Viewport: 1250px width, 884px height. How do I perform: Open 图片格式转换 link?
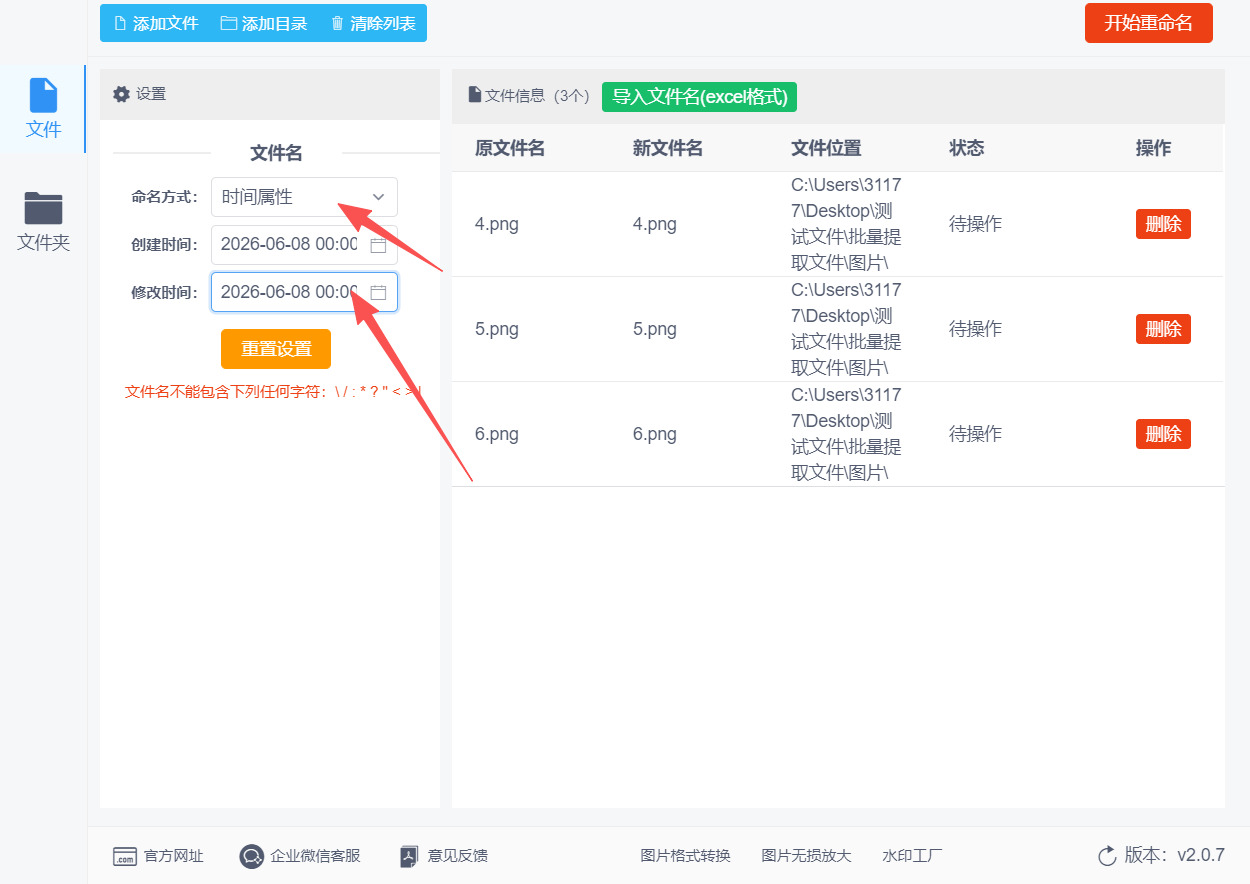click(x=686, y=856)
